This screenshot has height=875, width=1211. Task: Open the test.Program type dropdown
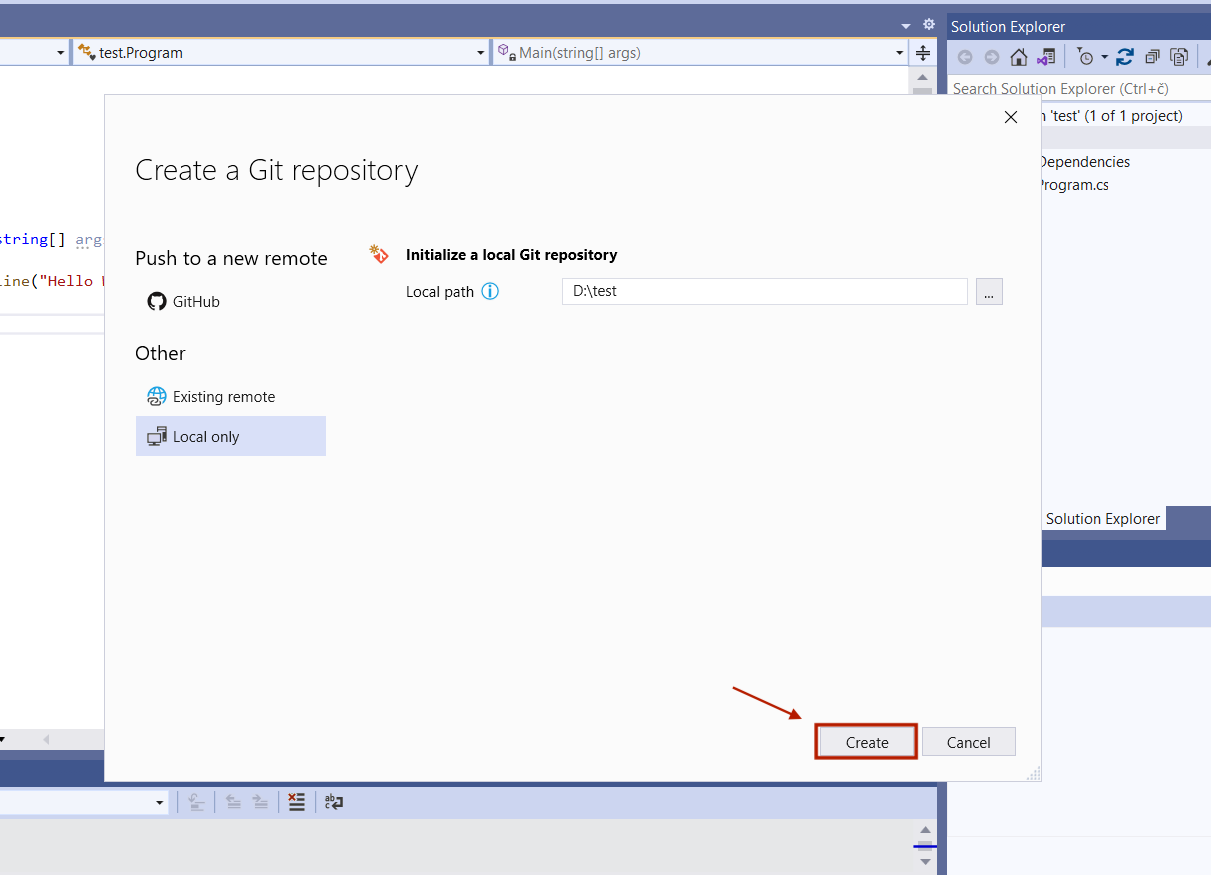coord(480,53)
